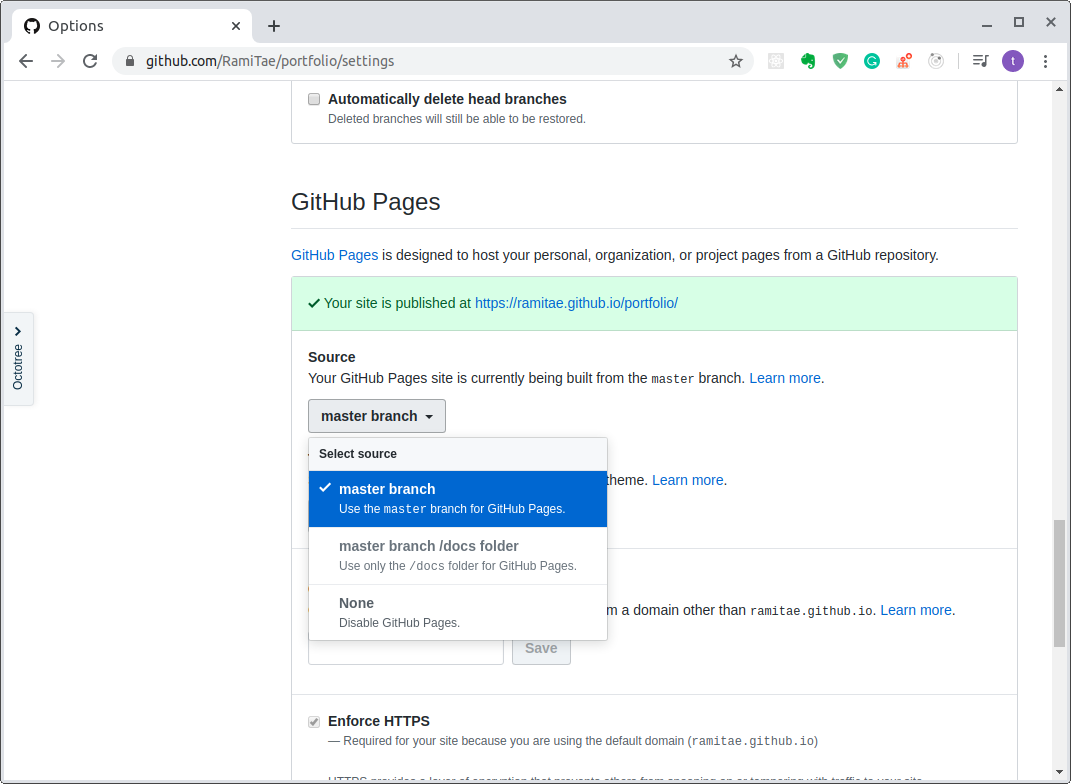Reload the settings page
Screen dimensions: 1071x784
coord(90,61)
